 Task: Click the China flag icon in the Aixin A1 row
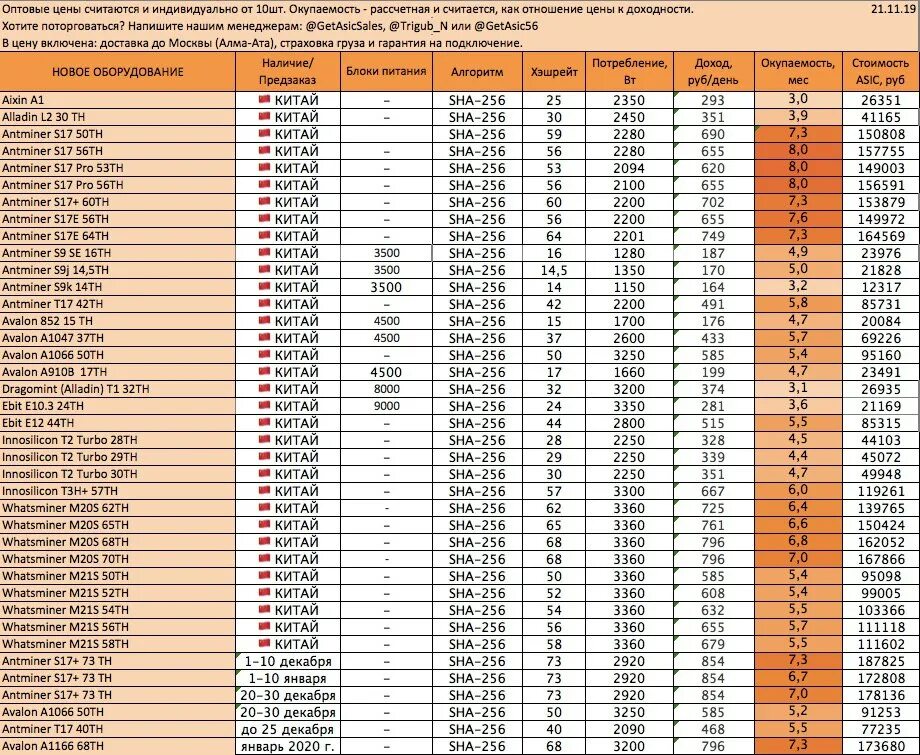pos(265,98)
